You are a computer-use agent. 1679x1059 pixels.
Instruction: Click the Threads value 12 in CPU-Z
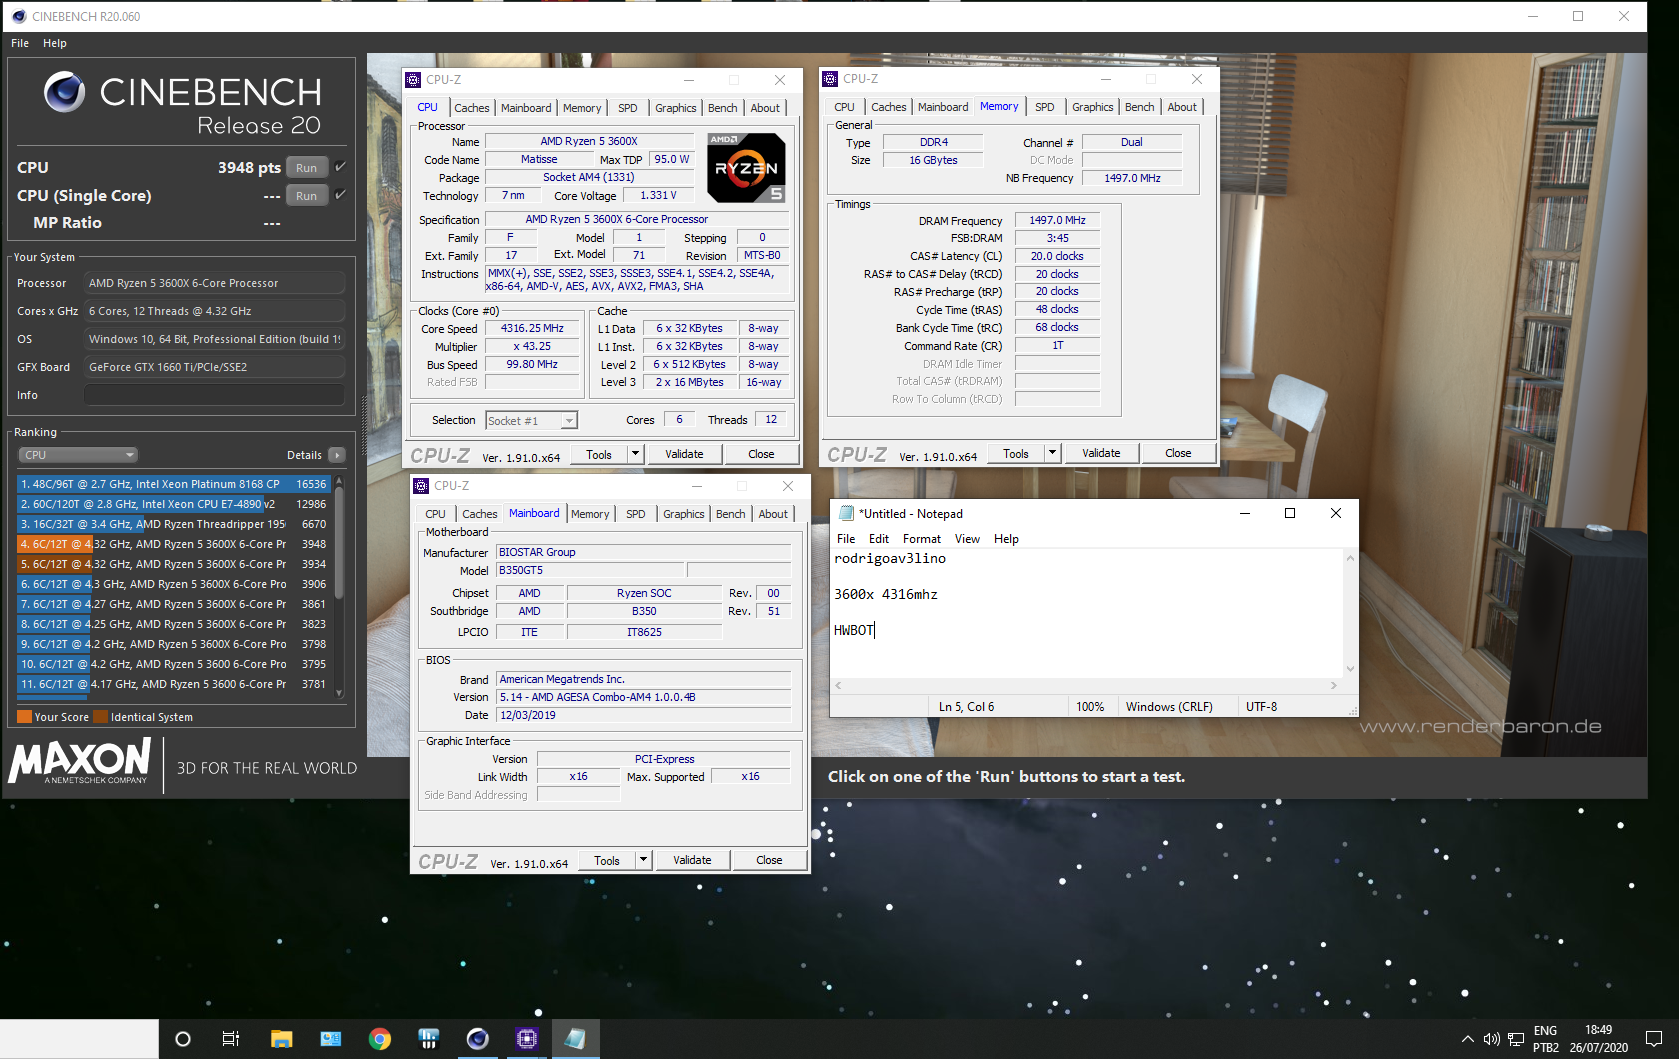(x=771, y=420)
